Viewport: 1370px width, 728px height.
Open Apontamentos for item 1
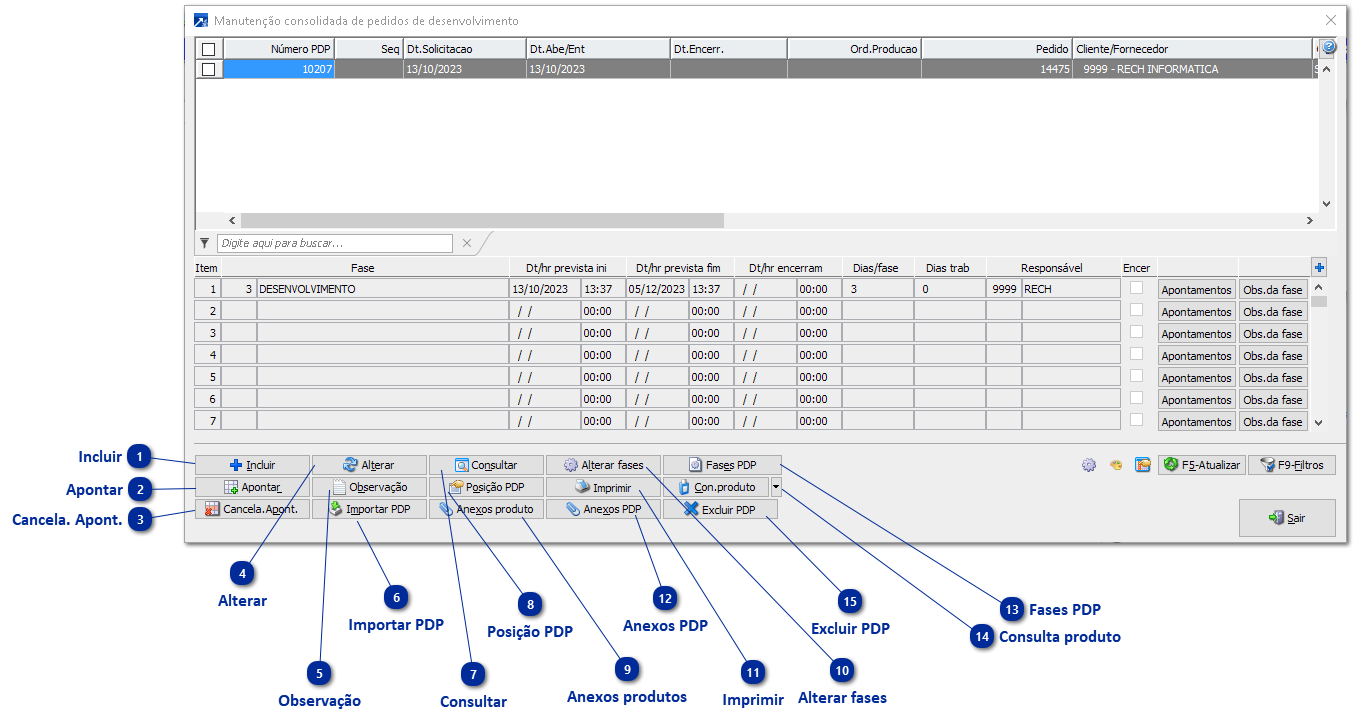pyautogui.click(x=1196, y=289)
